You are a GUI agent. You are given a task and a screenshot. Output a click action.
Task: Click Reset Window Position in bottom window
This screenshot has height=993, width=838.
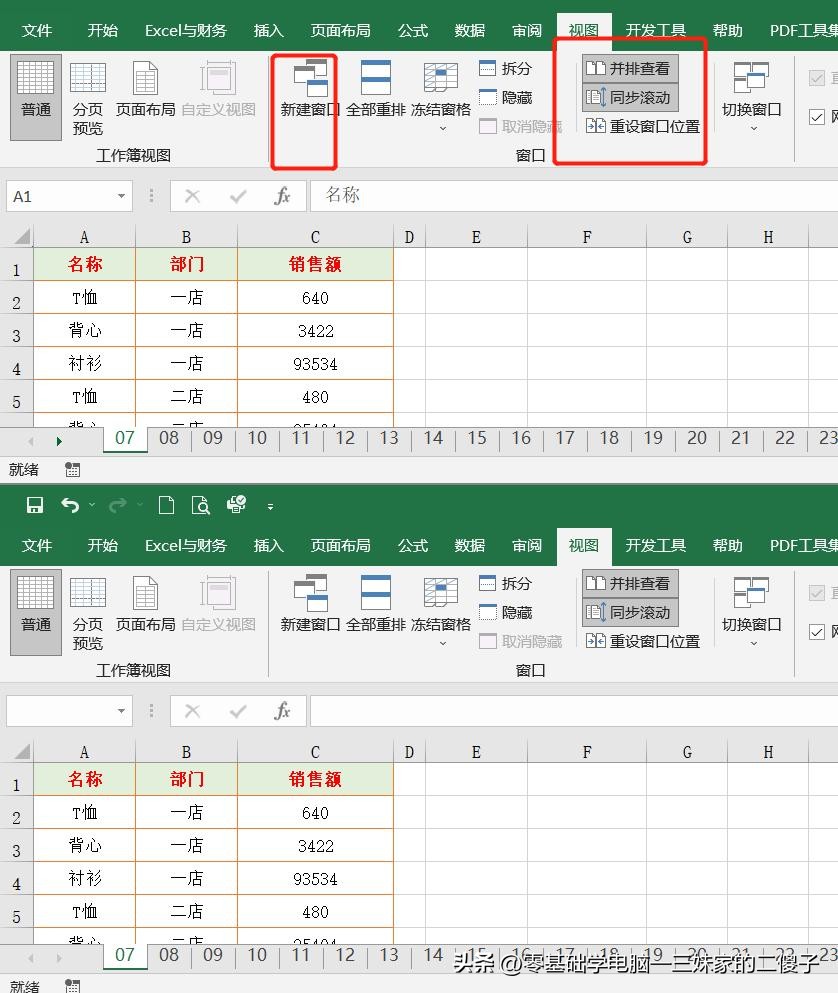point(642,642)
